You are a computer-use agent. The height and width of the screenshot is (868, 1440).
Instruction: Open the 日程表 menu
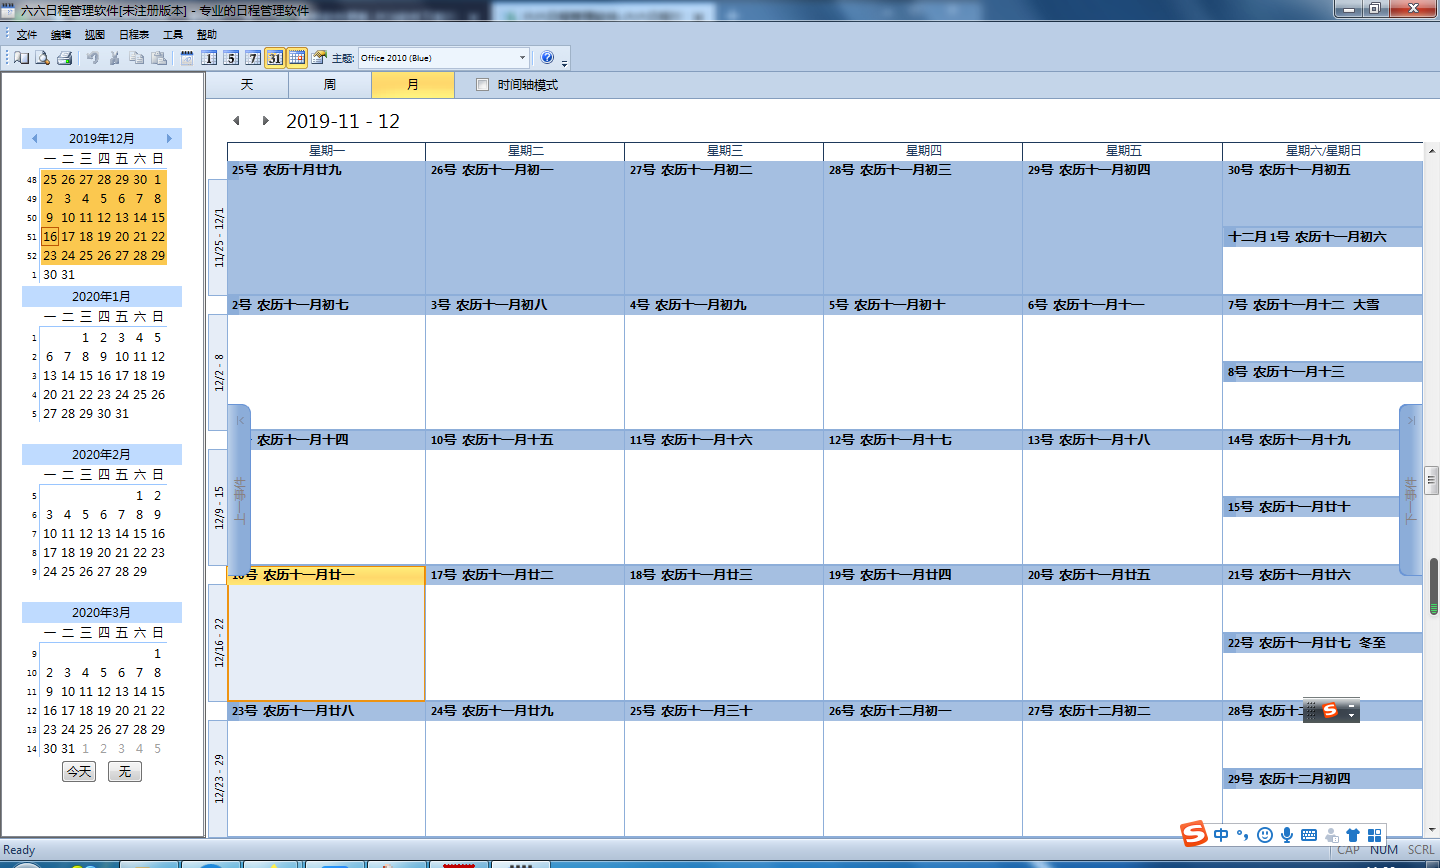coord(134,35)
